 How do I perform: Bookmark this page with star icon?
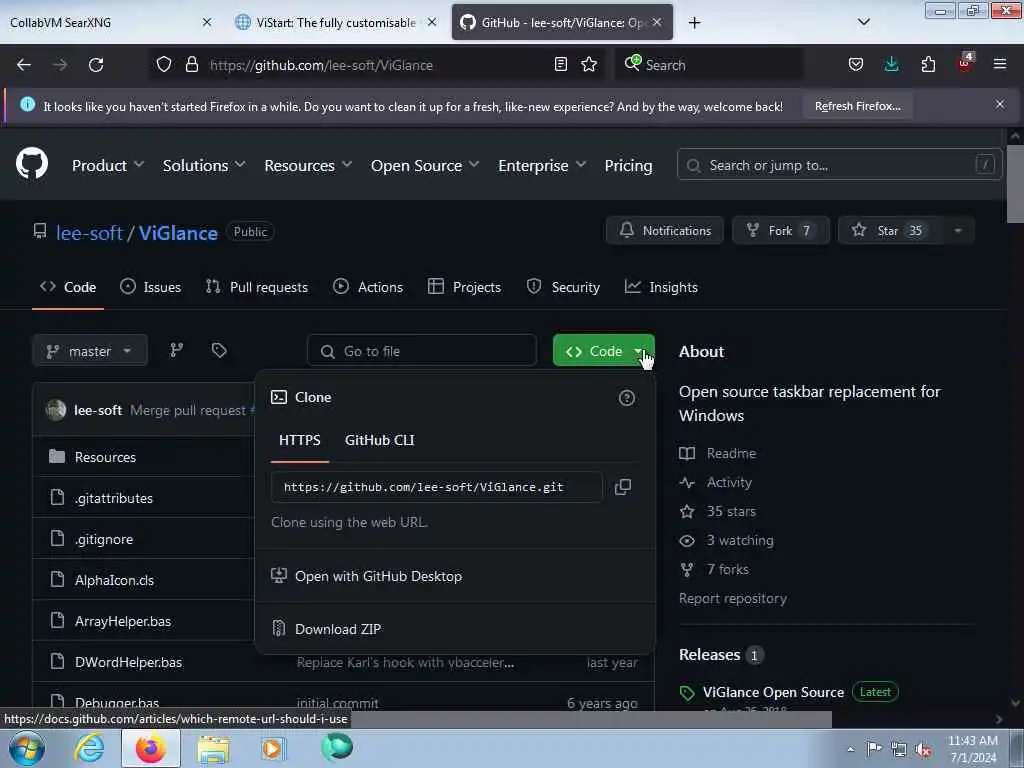[589, 65]
